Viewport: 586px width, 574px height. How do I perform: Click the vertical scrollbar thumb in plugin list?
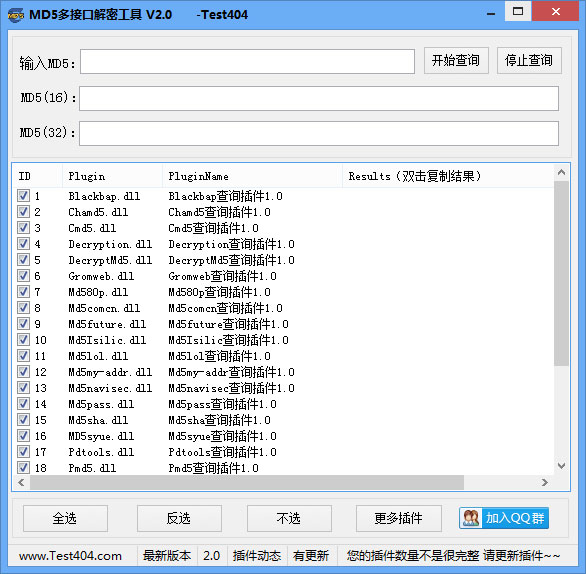561,274
